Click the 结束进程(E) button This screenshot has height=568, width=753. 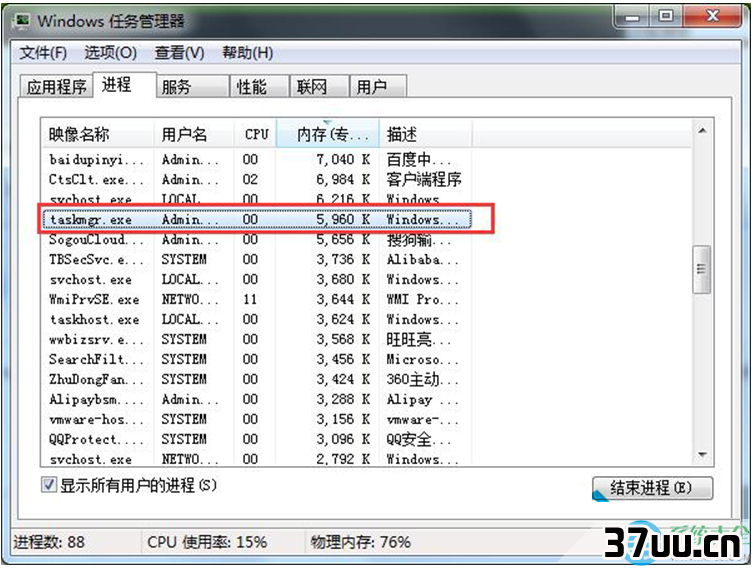point(652,488)
